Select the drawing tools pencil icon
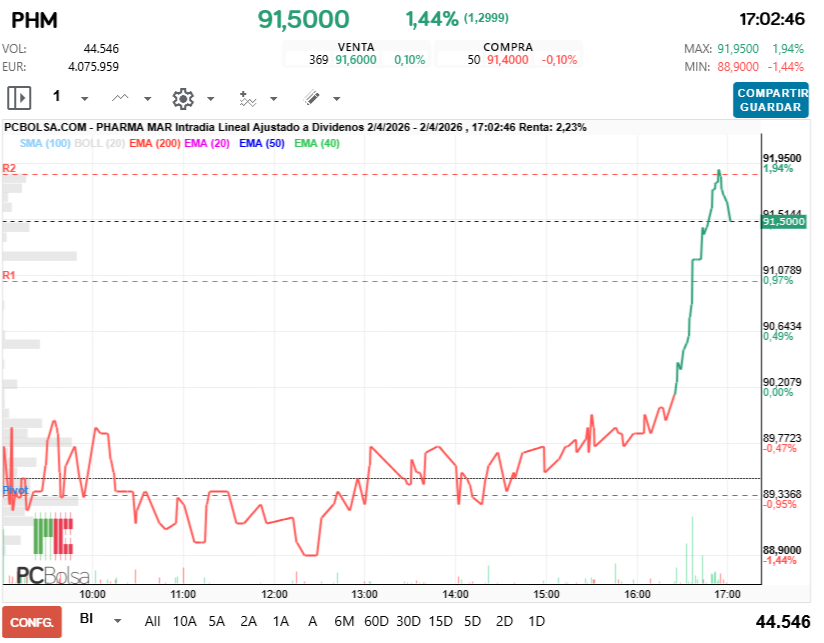824x643 pixels. tap(310, 98)
